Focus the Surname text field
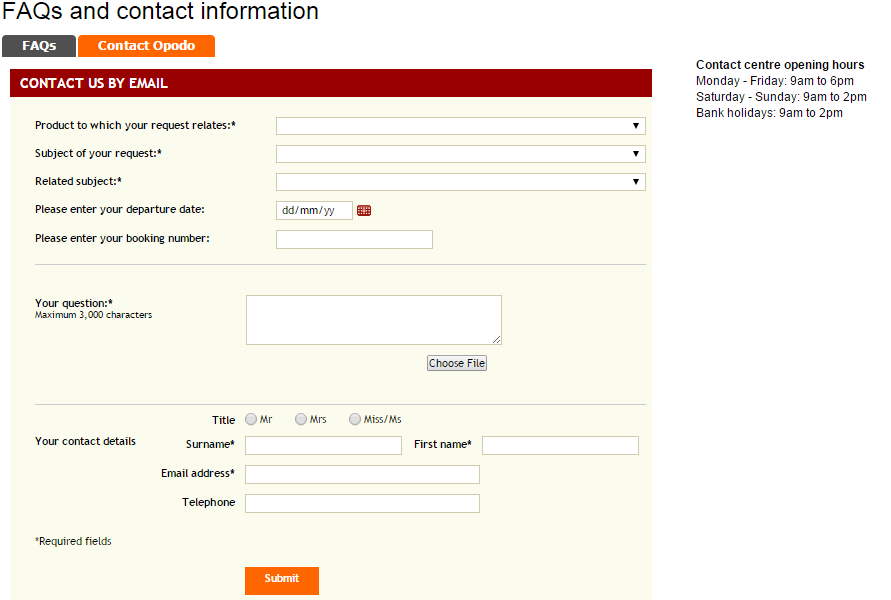This screenshot has height=600, width=891. coord(323,445)
